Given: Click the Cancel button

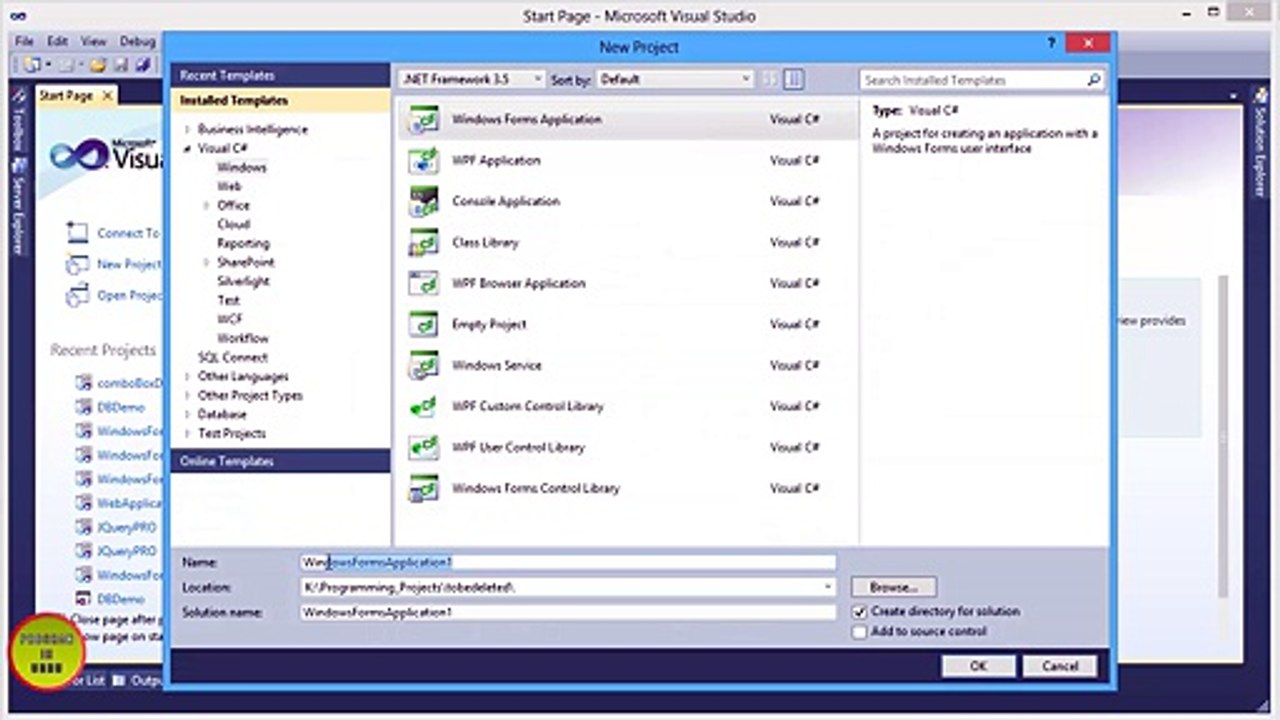Looking at the screenshot, I should point(1059,666).
